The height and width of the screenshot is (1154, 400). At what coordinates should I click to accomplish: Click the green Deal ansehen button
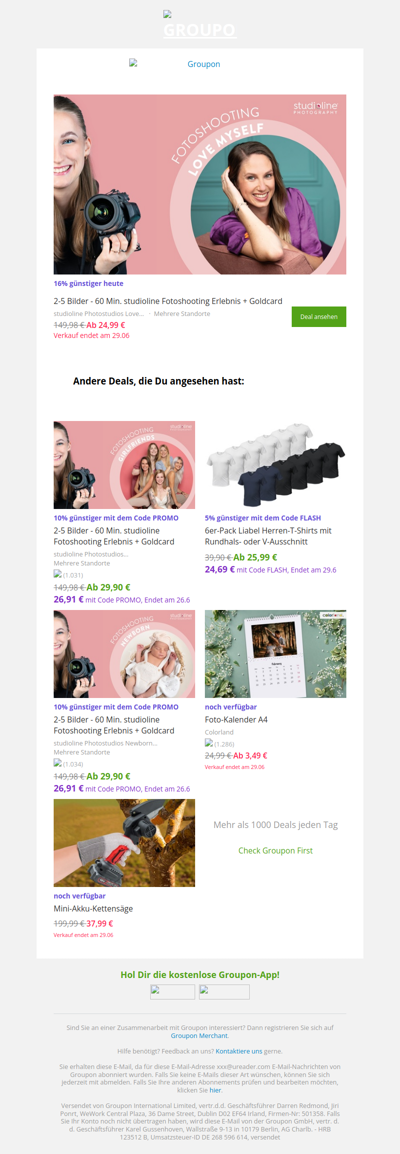pyautogui.click(x=318, y=316)
